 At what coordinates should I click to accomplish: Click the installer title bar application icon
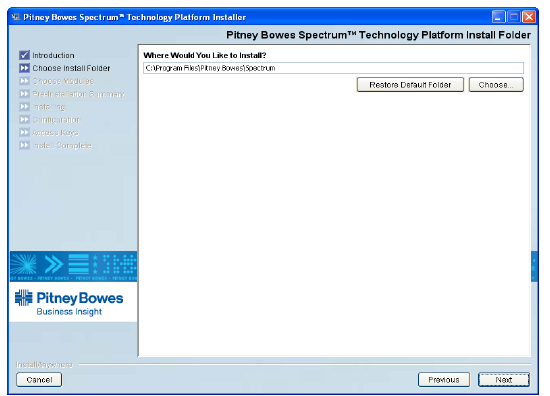click(15, 17)
